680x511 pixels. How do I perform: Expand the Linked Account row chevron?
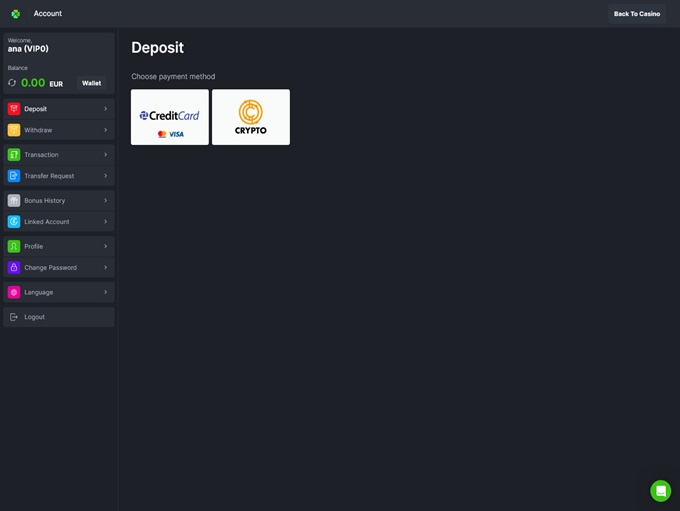(x=105, y=222)
